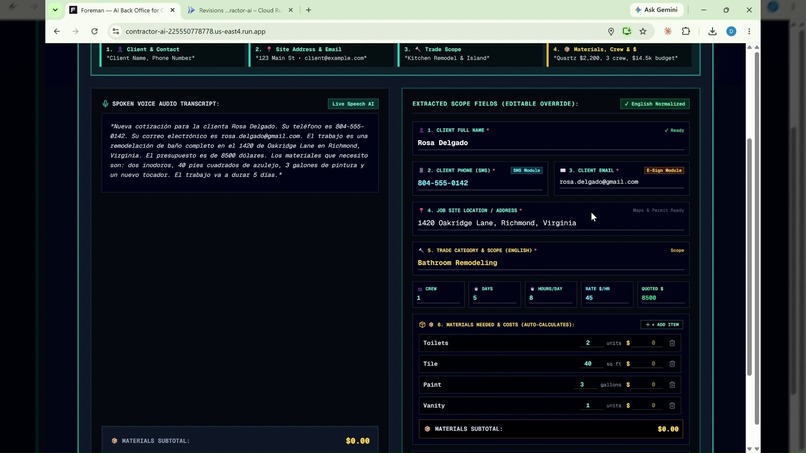Screen dimensions: 806x453
Task: Click inside the spoken transcript text box
Action: pos(240,153)
